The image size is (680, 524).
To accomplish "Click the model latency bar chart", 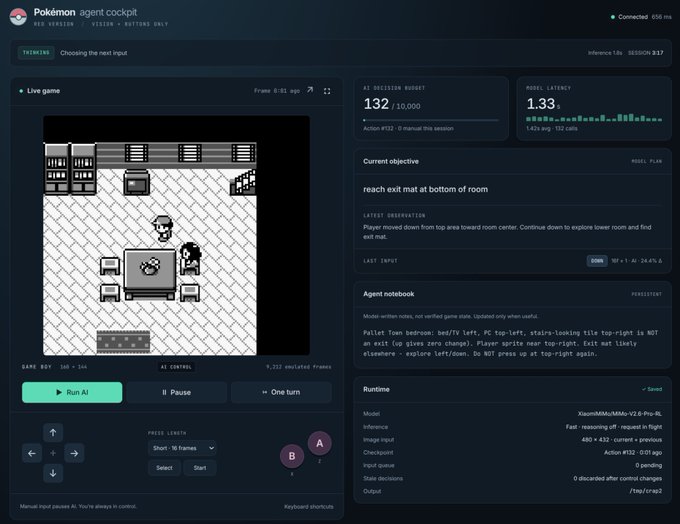I will (x=594, y=117).
